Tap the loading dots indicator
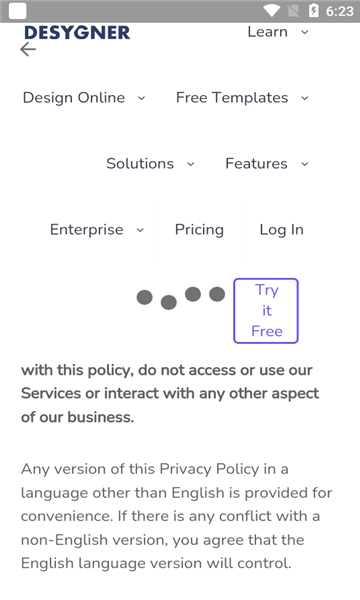360x600 pixels. 181,298
